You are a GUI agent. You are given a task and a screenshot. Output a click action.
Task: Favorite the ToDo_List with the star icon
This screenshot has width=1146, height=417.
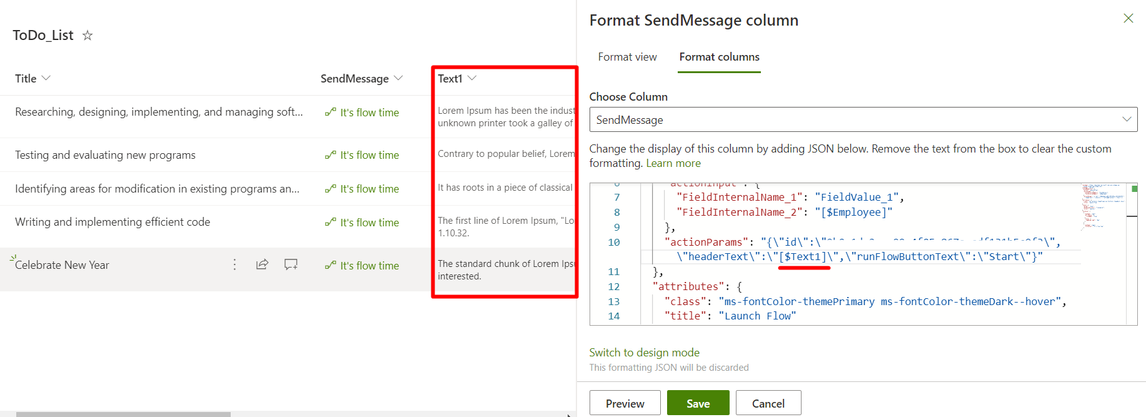(x=87, y=36)
